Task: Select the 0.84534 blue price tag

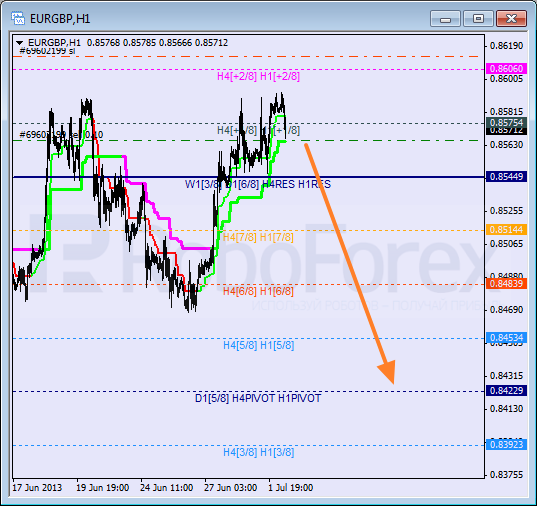Action: (506, 338)
